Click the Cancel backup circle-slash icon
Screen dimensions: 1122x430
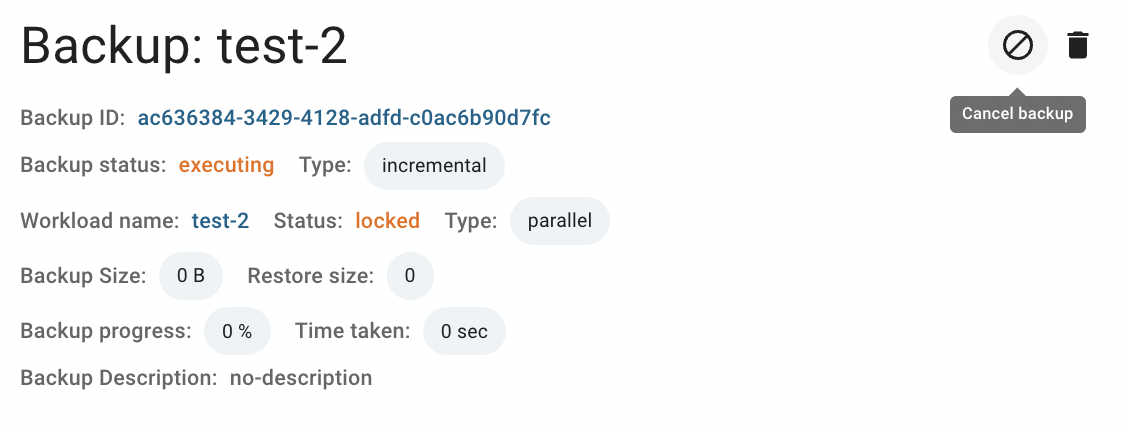pyautogui.click(x=1018, y=45)
